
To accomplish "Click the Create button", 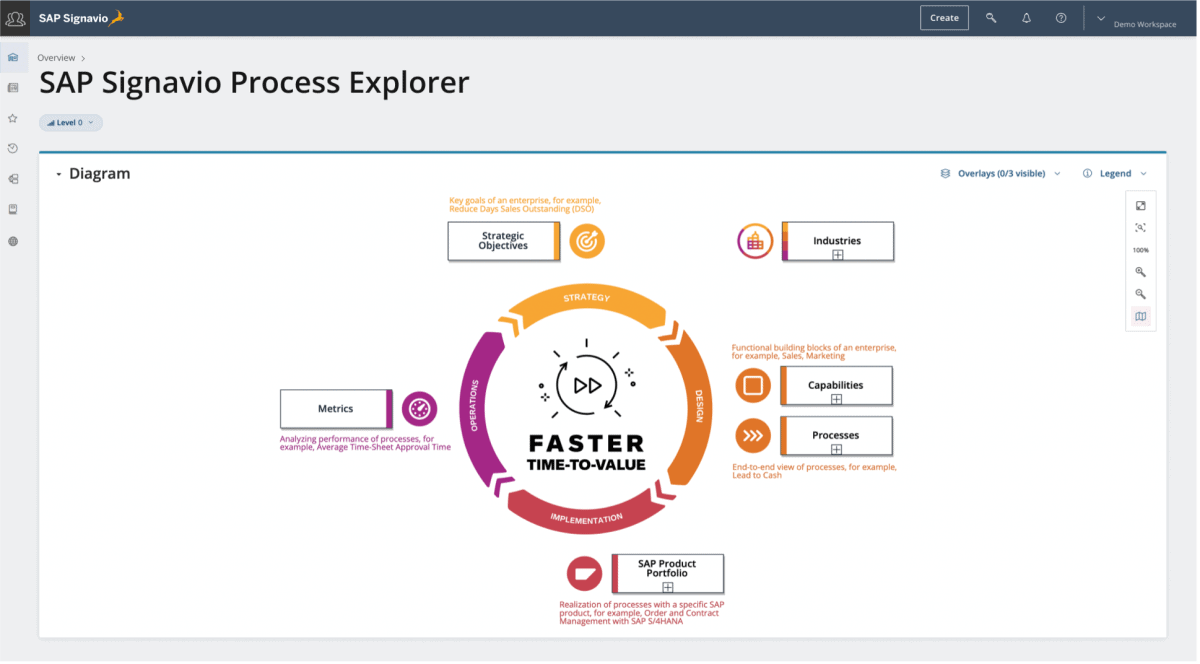I will pyautogui.click(x=943, y=17).
